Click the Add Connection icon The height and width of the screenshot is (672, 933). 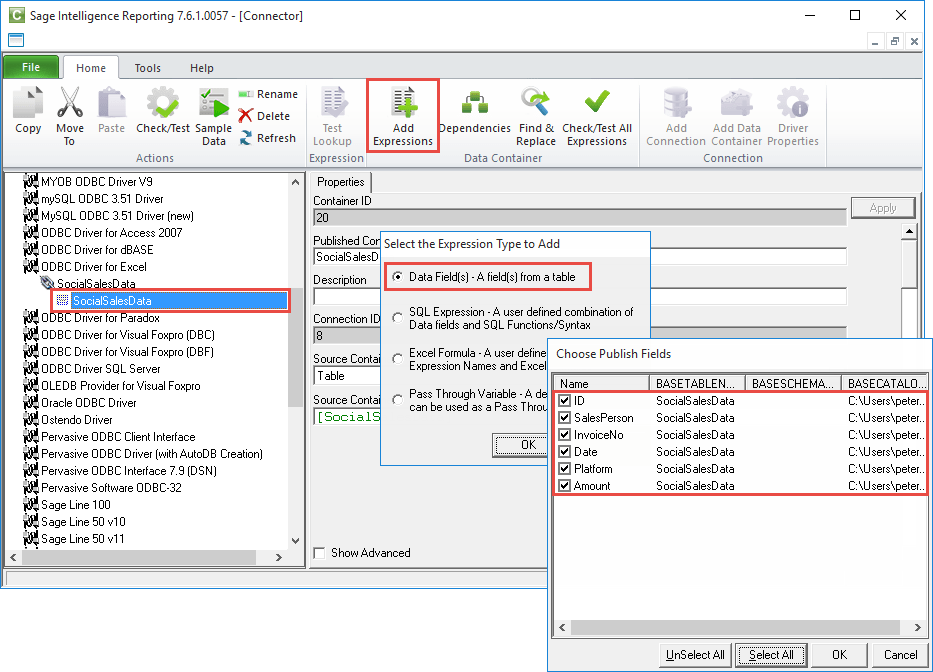click(677, 102)
